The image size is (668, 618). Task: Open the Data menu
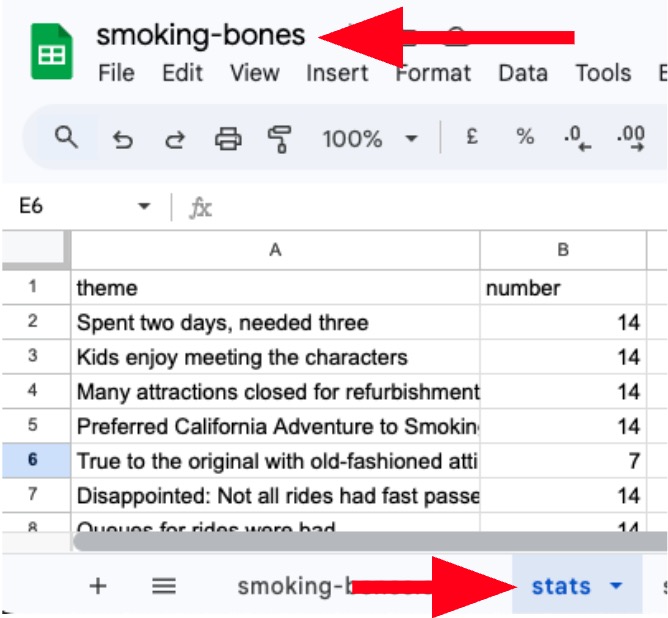point(523,73)
